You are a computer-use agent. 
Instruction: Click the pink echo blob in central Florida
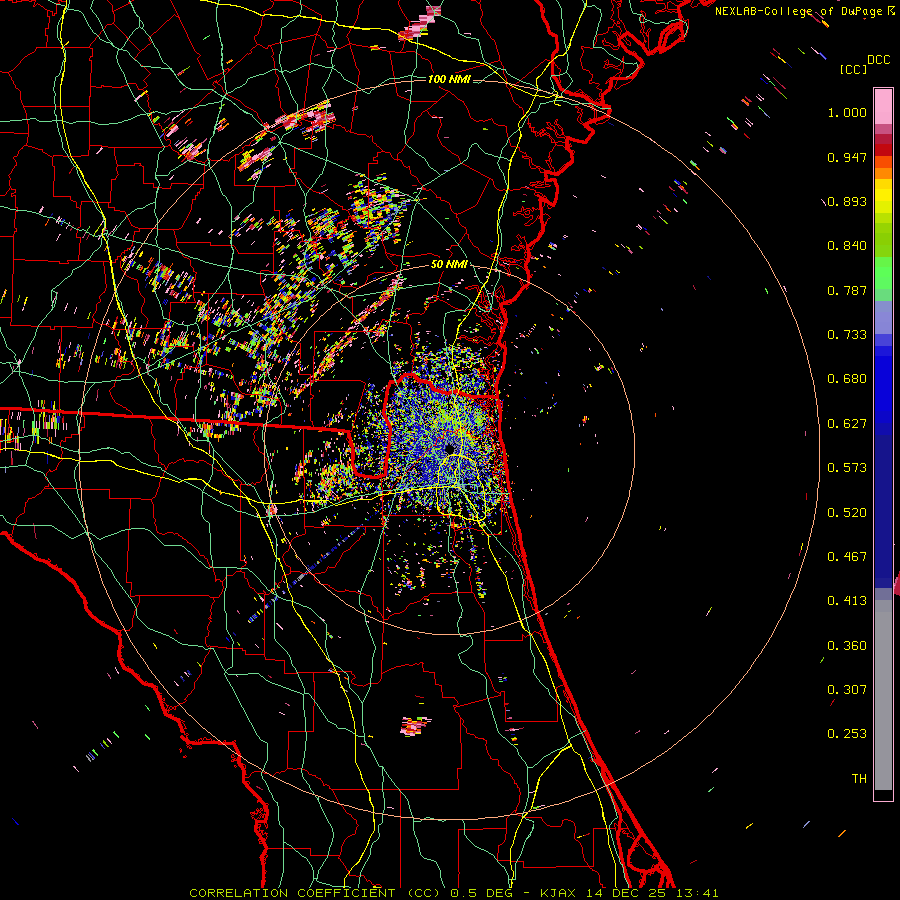tap(416, 726)
